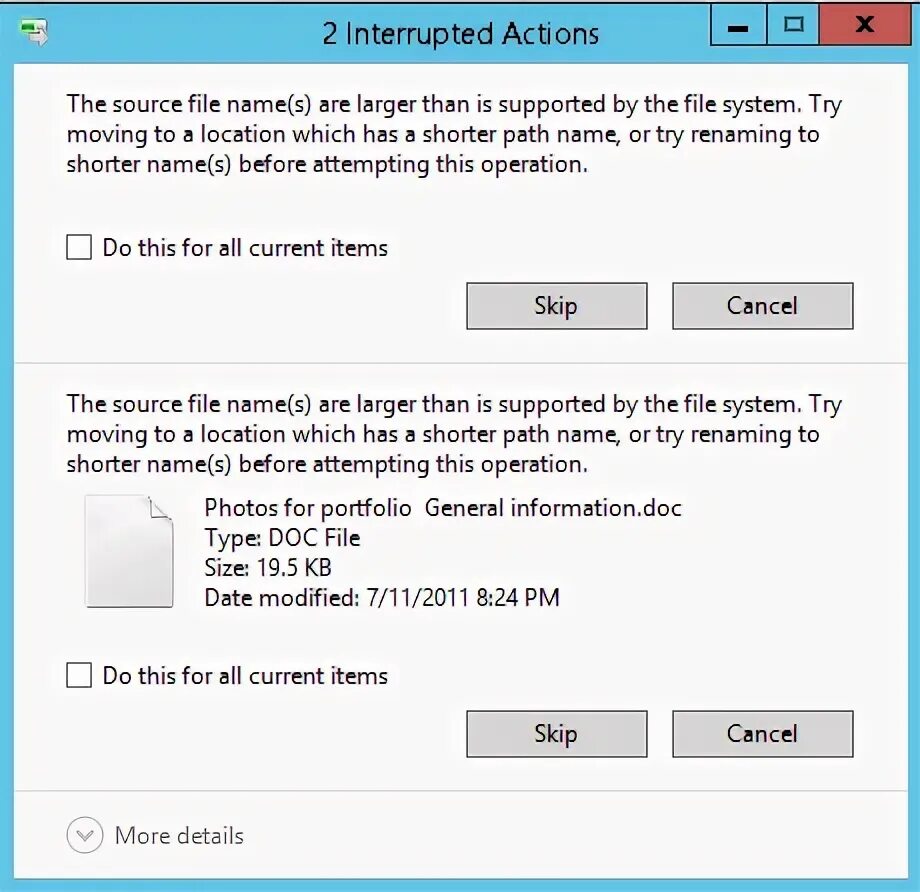Cancel the General information.doc file action
Image resolution: width=920 pixels, height=892 pixels.
(x=763, y=734)
